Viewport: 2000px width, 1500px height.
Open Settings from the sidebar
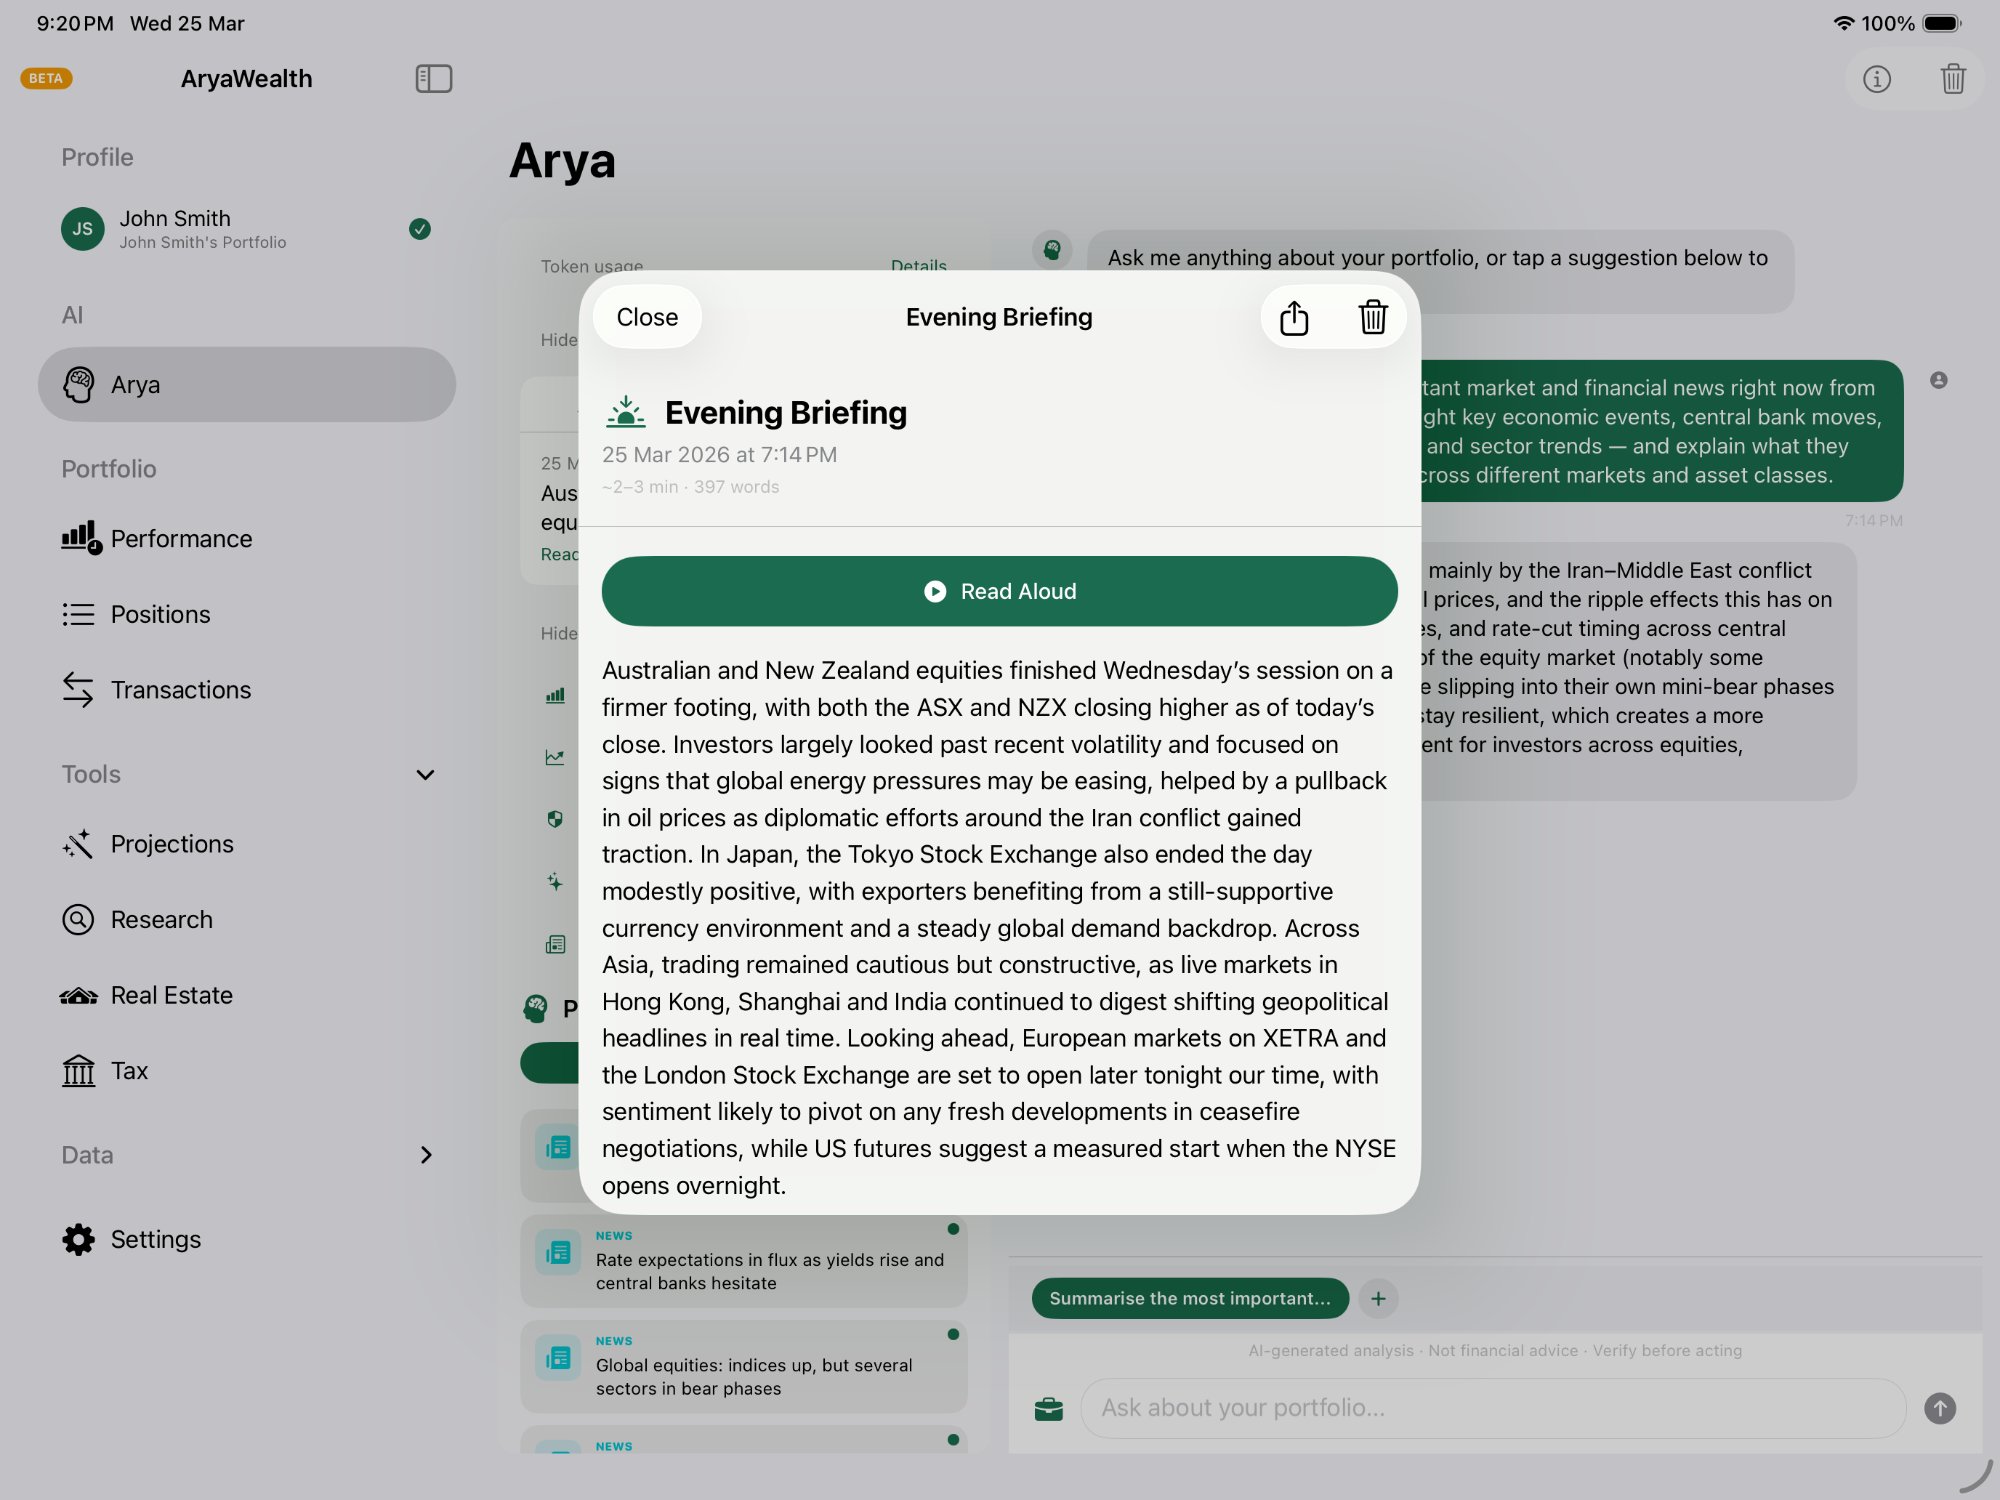coord(155,1239)
